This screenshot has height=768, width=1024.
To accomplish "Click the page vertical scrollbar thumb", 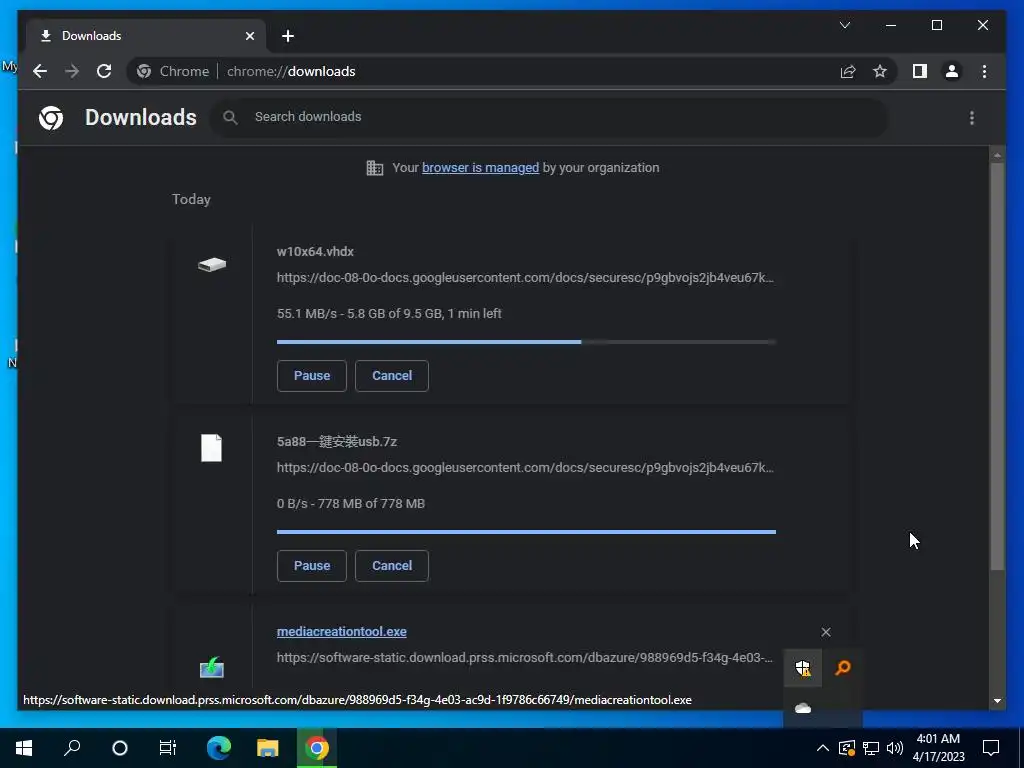I will pos(997,366).
